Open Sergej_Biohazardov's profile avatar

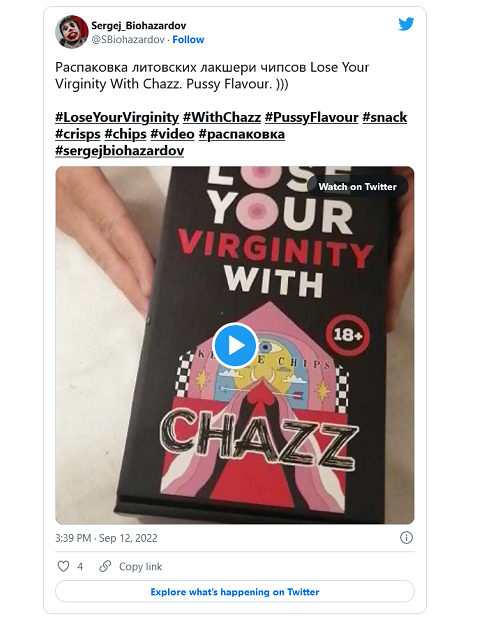click(x=71, y=32)
